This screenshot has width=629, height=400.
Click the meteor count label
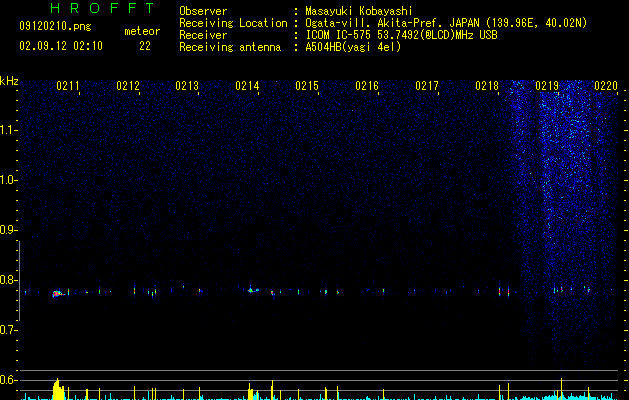[x=142, y=31]
